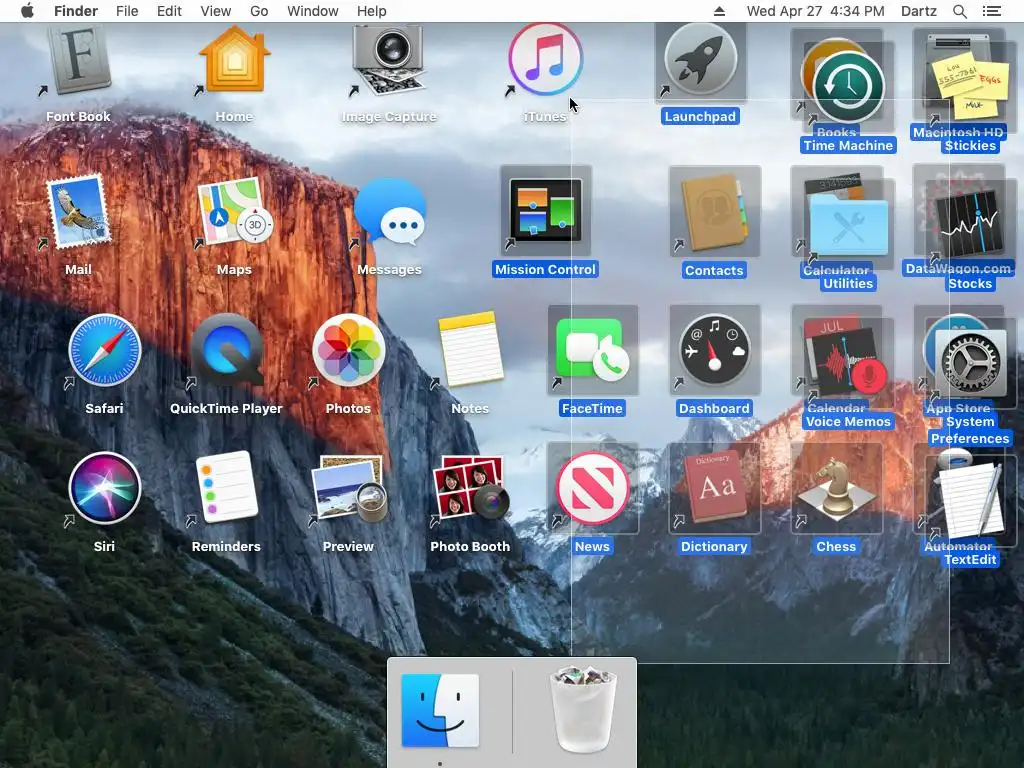Select the Notes notepad icon

[x=470, y=349]
